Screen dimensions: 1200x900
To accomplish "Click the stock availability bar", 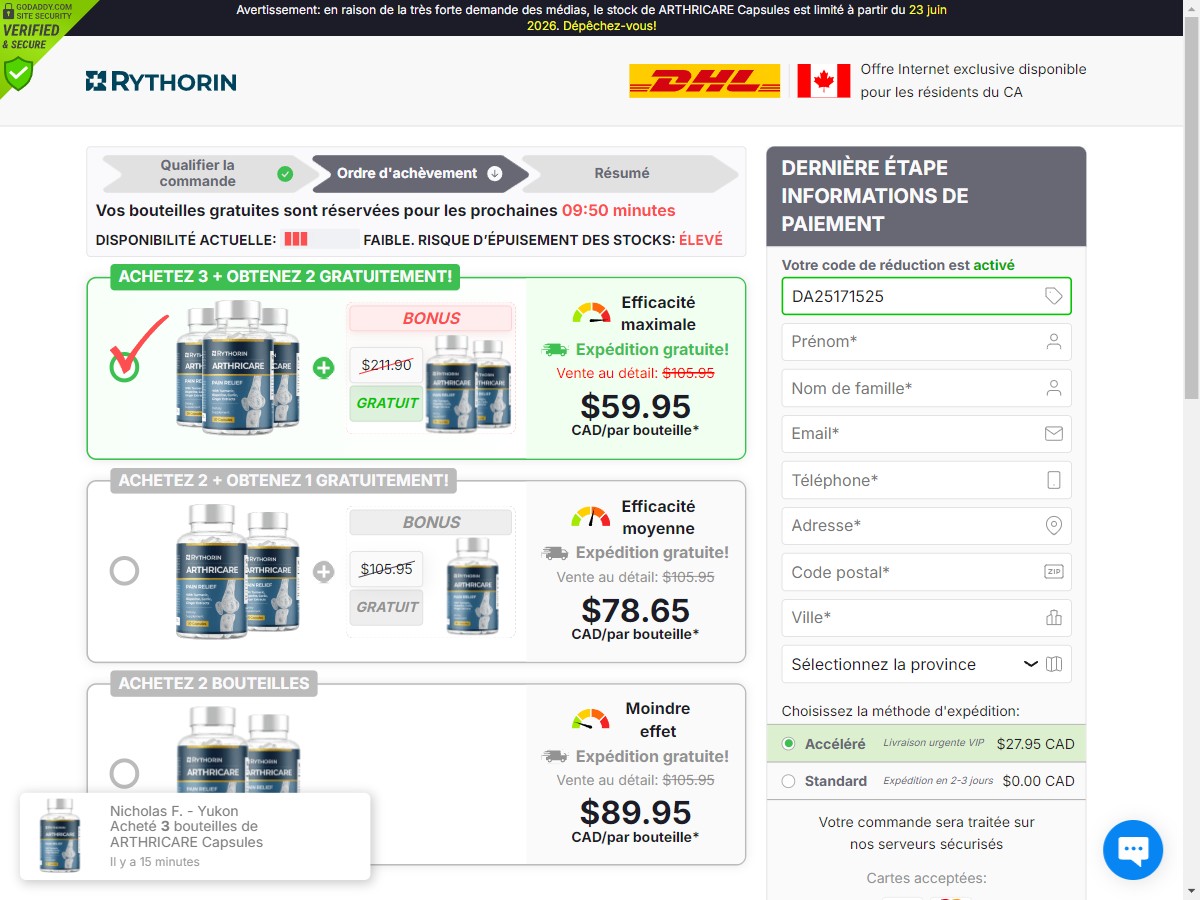I will pos(321,240).
